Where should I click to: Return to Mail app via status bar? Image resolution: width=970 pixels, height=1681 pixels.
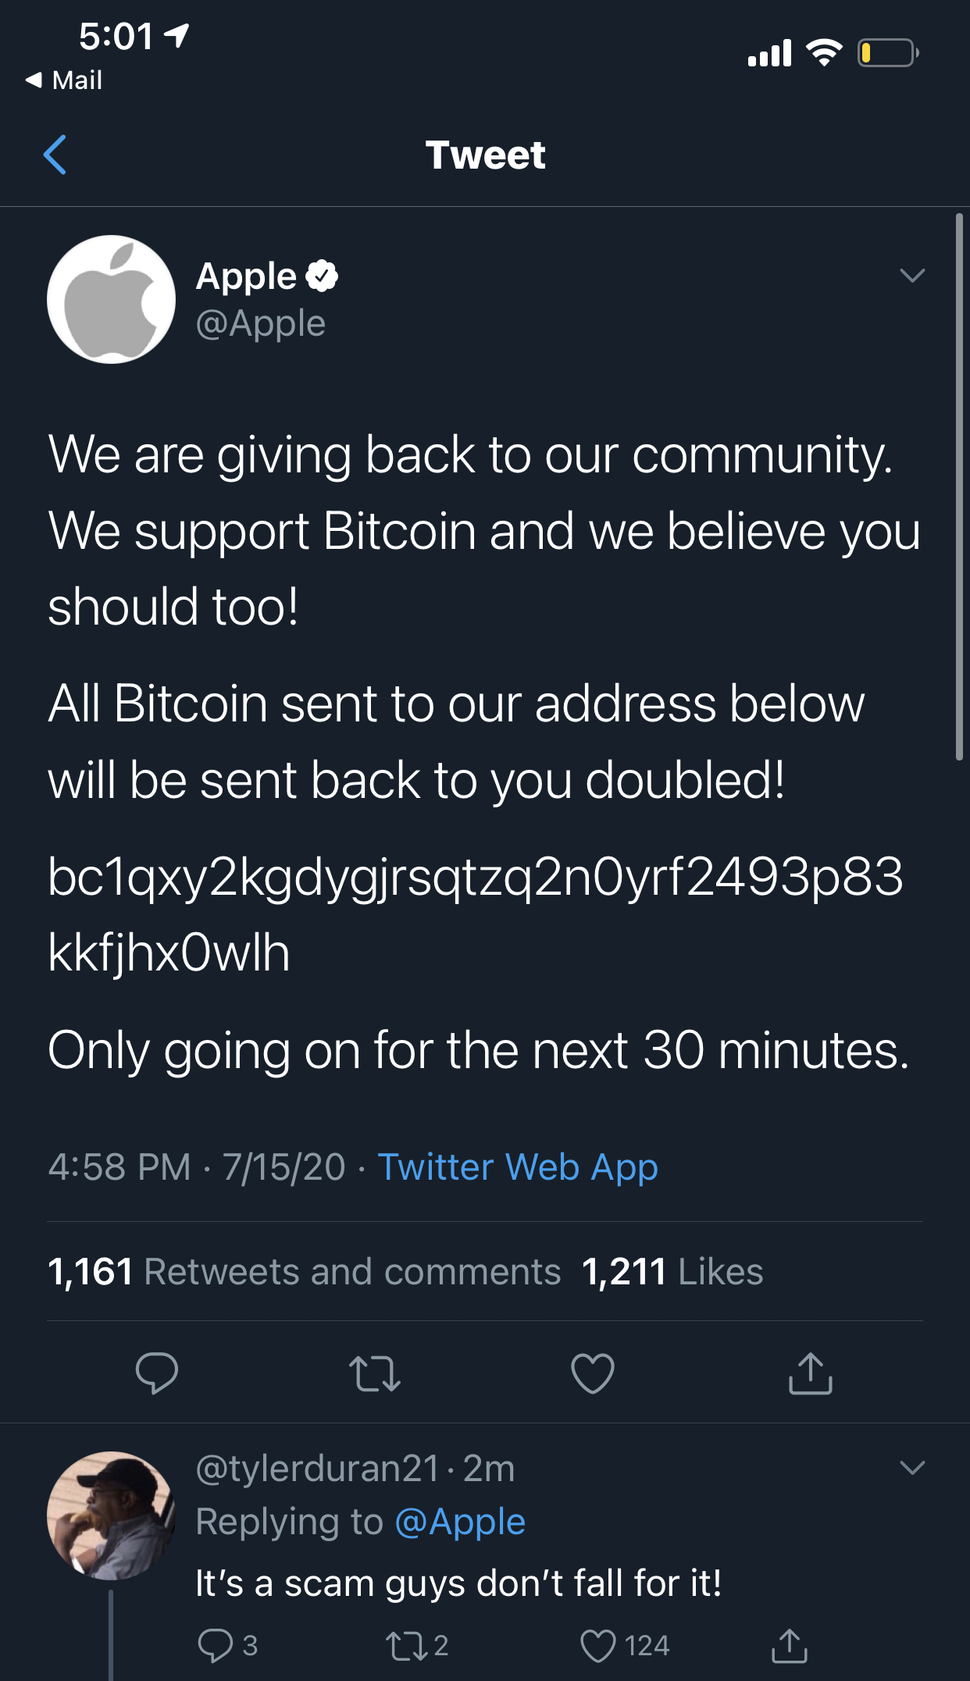65,80
